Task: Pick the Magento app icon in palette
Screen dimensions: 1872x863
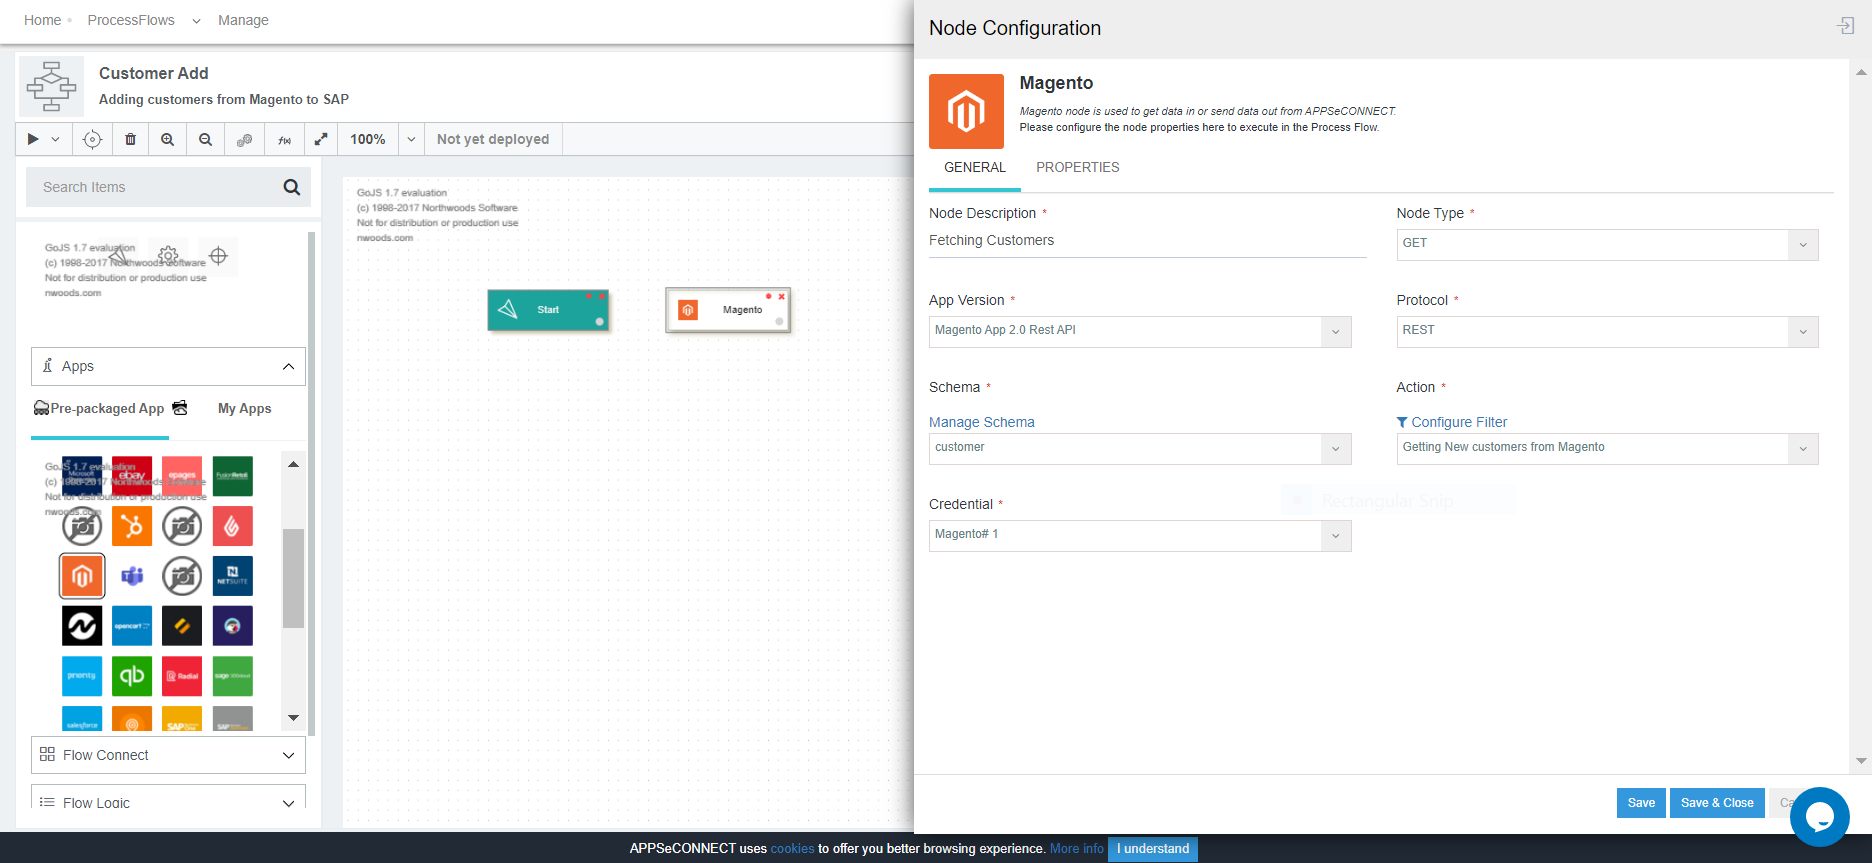Action: pos(82,576)
